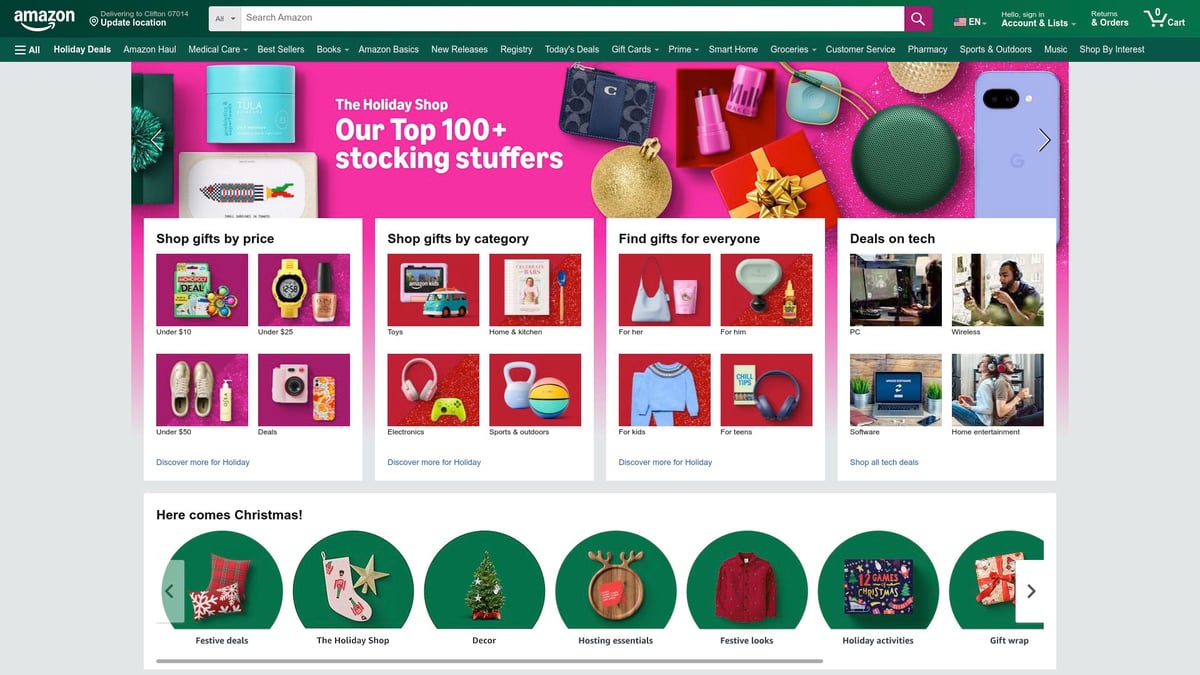Click into the Search Amazon field
This screenshot has width=1200, height=675.
[x=573, y=18]
